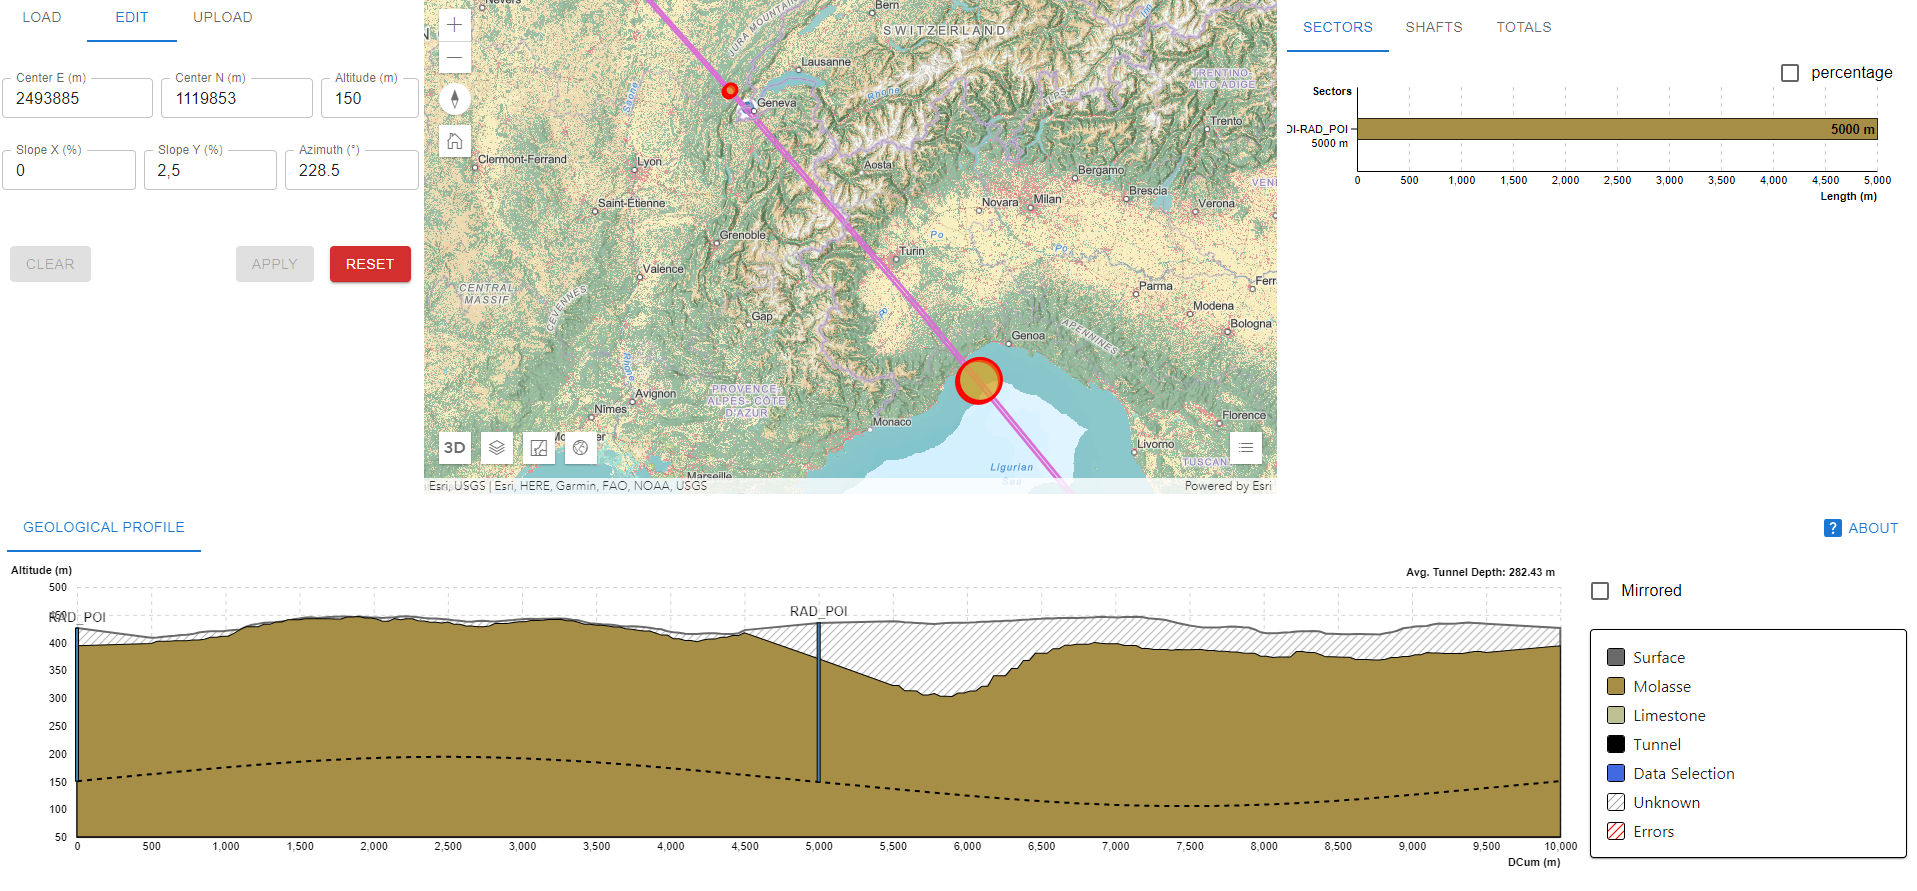The width and height of the screenshot is (1917, 891).
Task: Select the SECTORS tab
Action: pos(1338,28)
